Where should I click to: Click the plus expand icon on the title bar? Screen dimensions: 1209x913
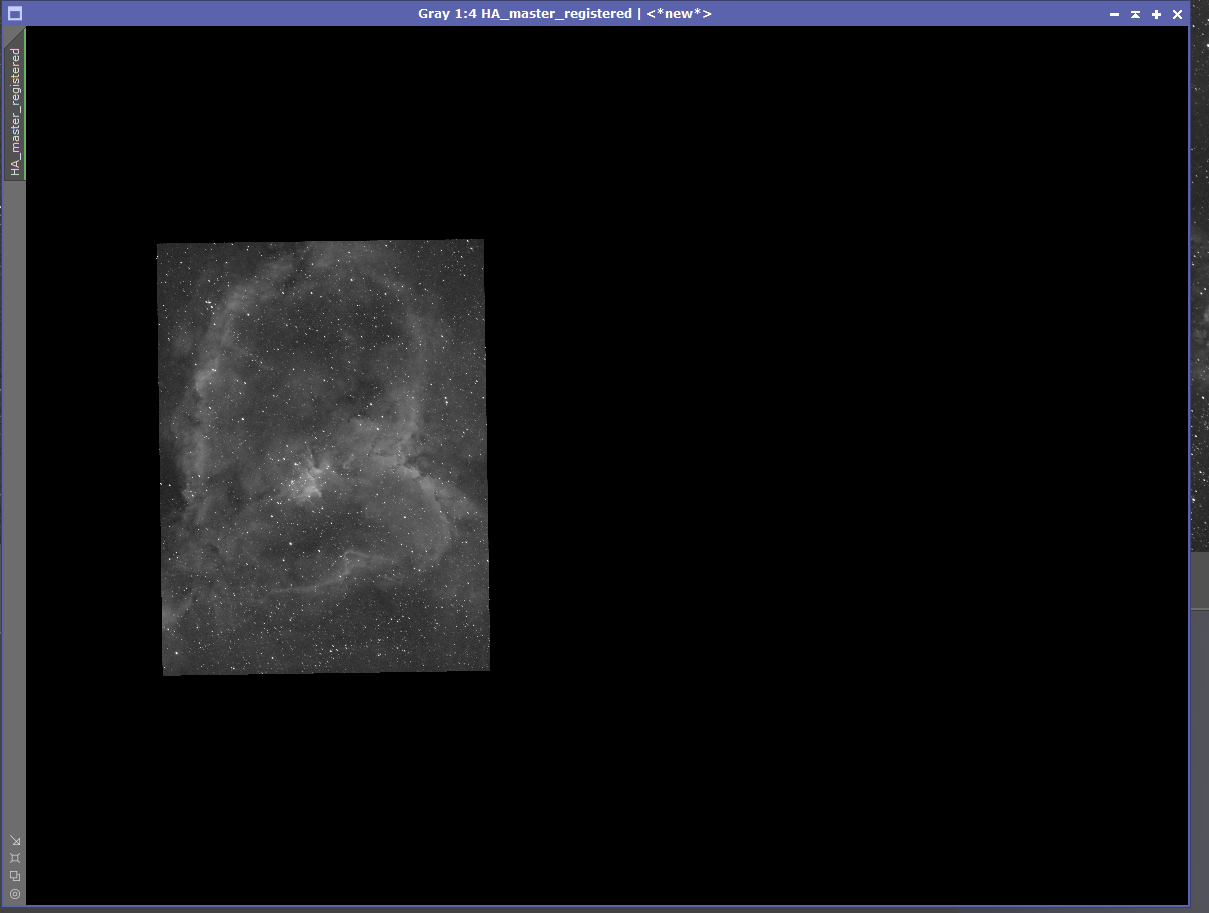pyautogui.click(x=1156, y=13)
